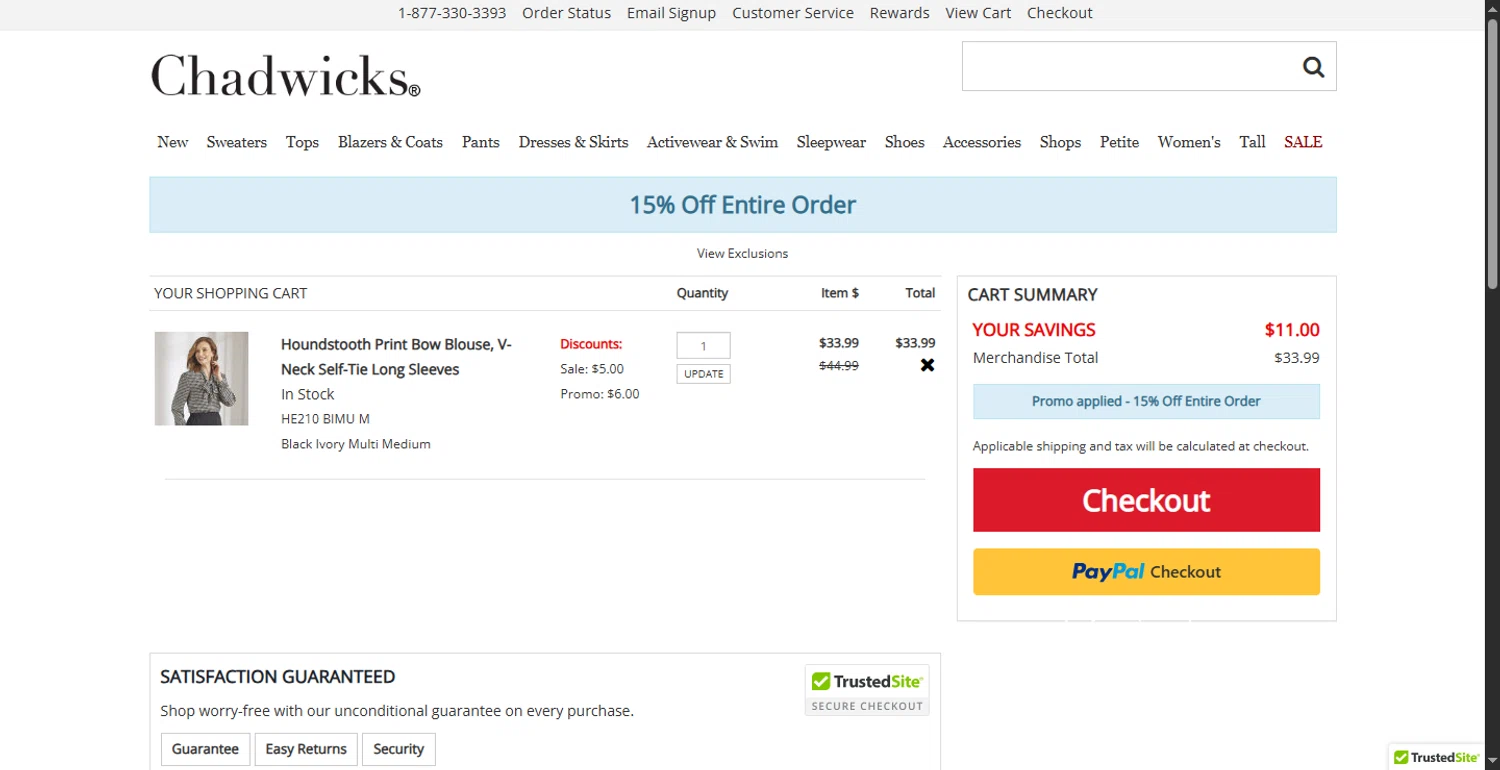Image resolution: width=1500 pixels, height=770 pixels.
Task: Open the Pants category
Action: [481, 142]
